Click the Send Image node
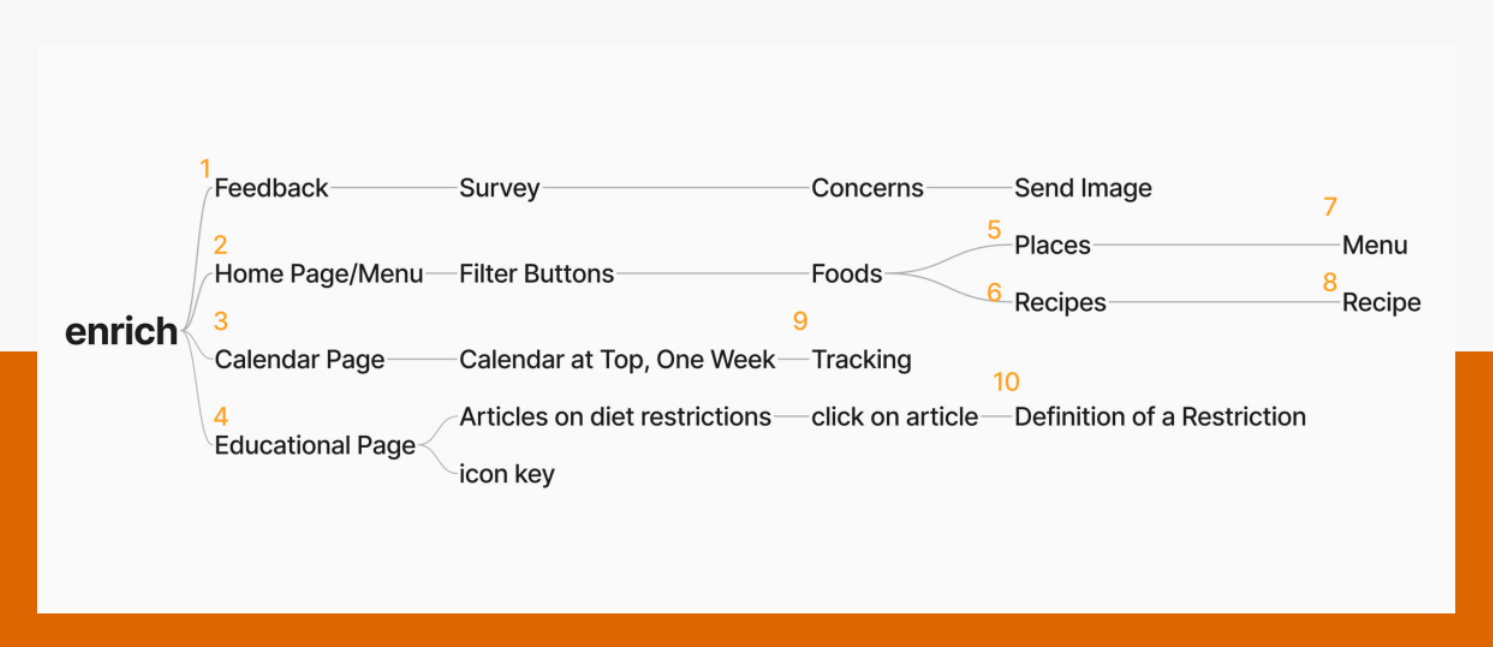 (x=1083, y=188)
